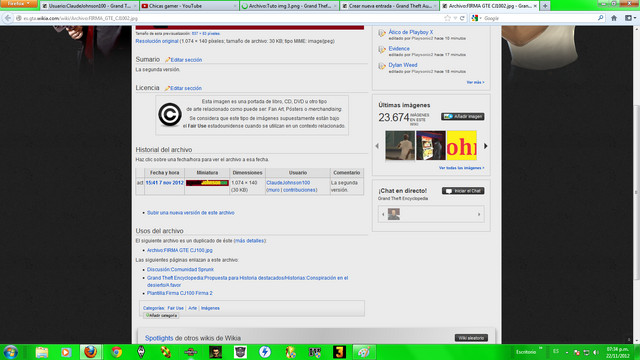Bookmark this page with the star icon
Viewport: 640px width, 360px height.
[447, 18]
